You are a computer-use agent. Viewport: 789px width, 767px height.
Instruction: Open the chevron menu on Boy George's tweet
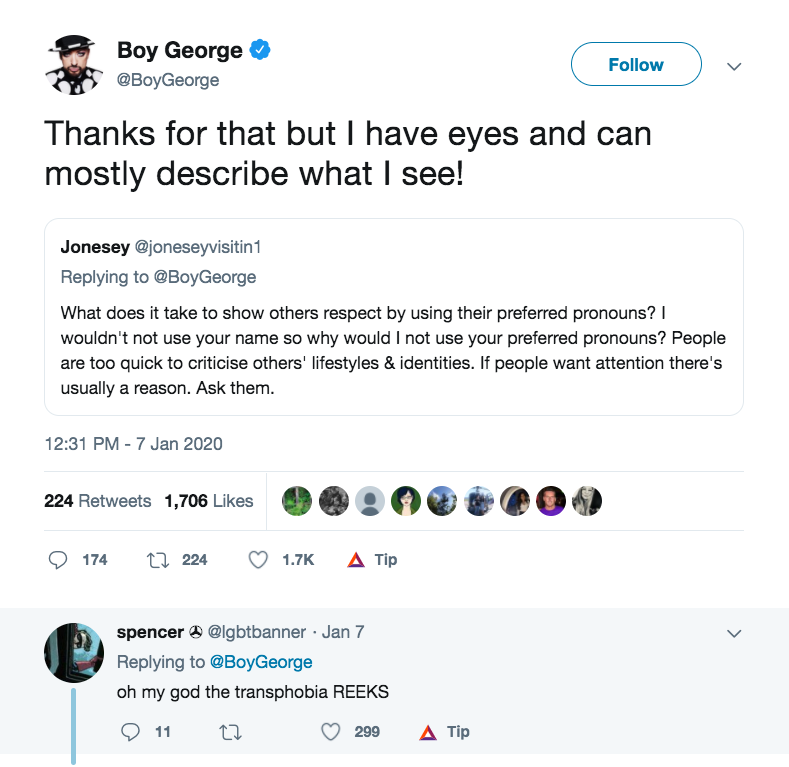734,66
